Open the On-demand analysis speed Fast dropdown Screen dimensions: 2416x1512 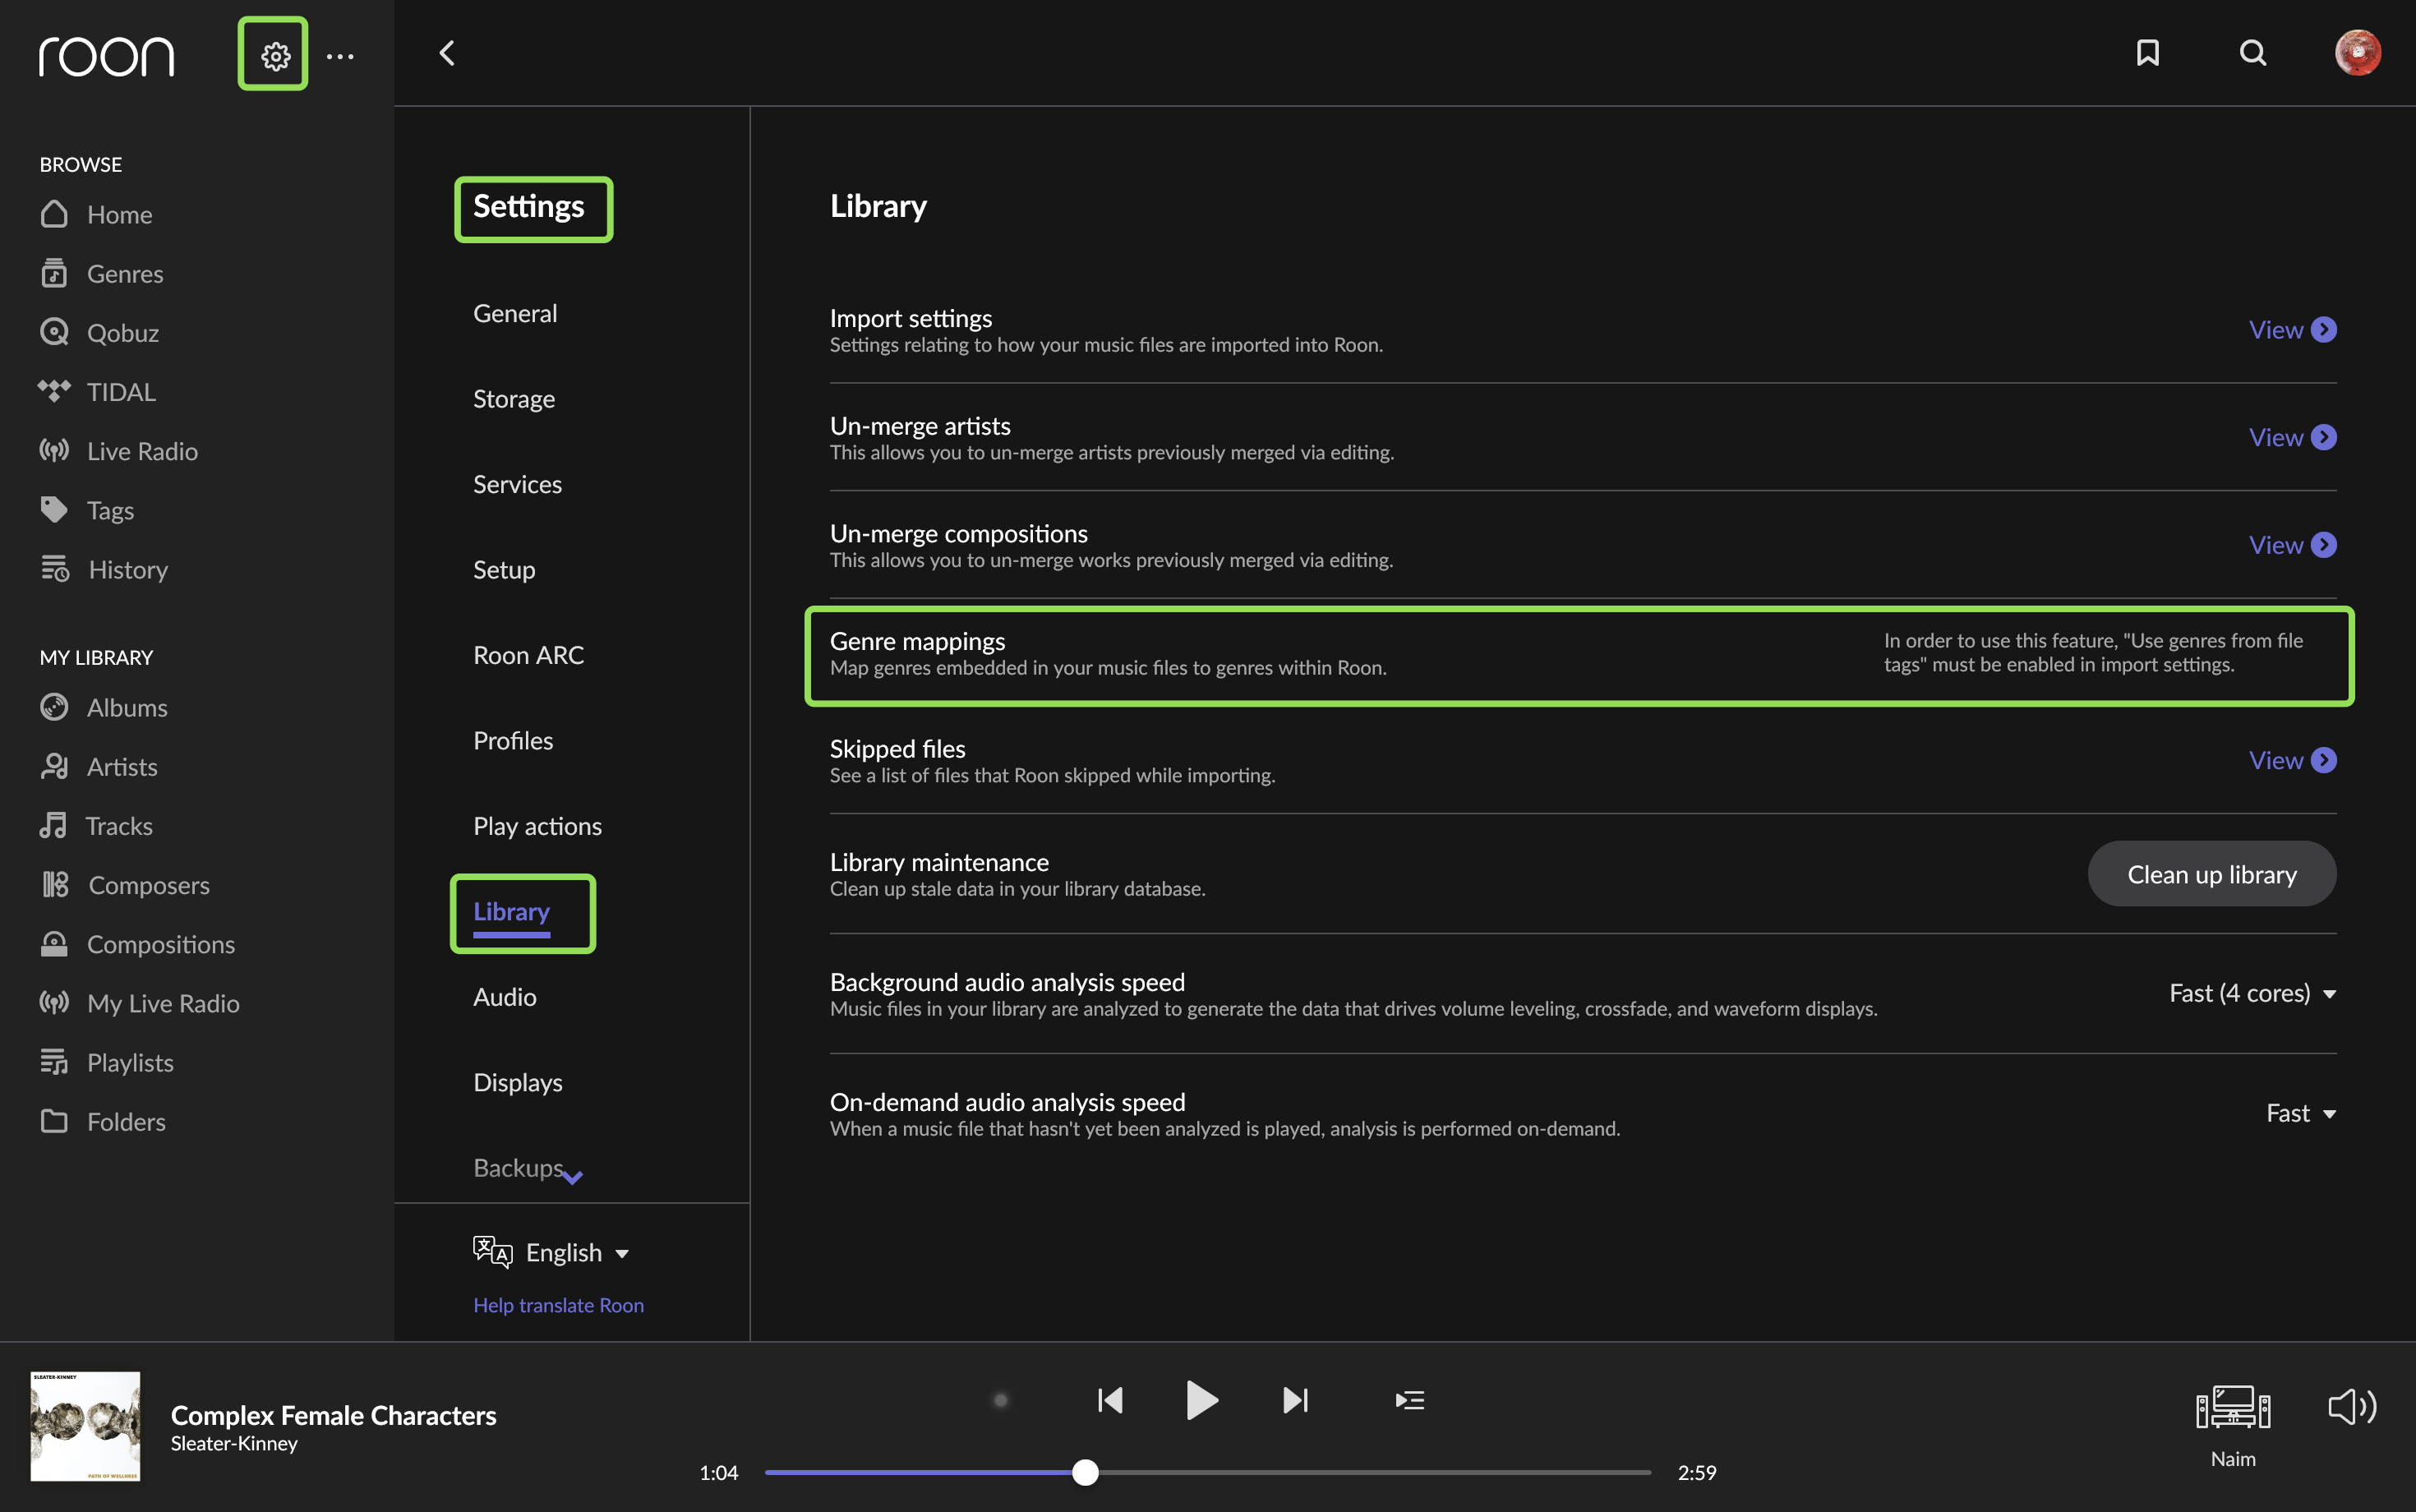click(2301, 1113)
